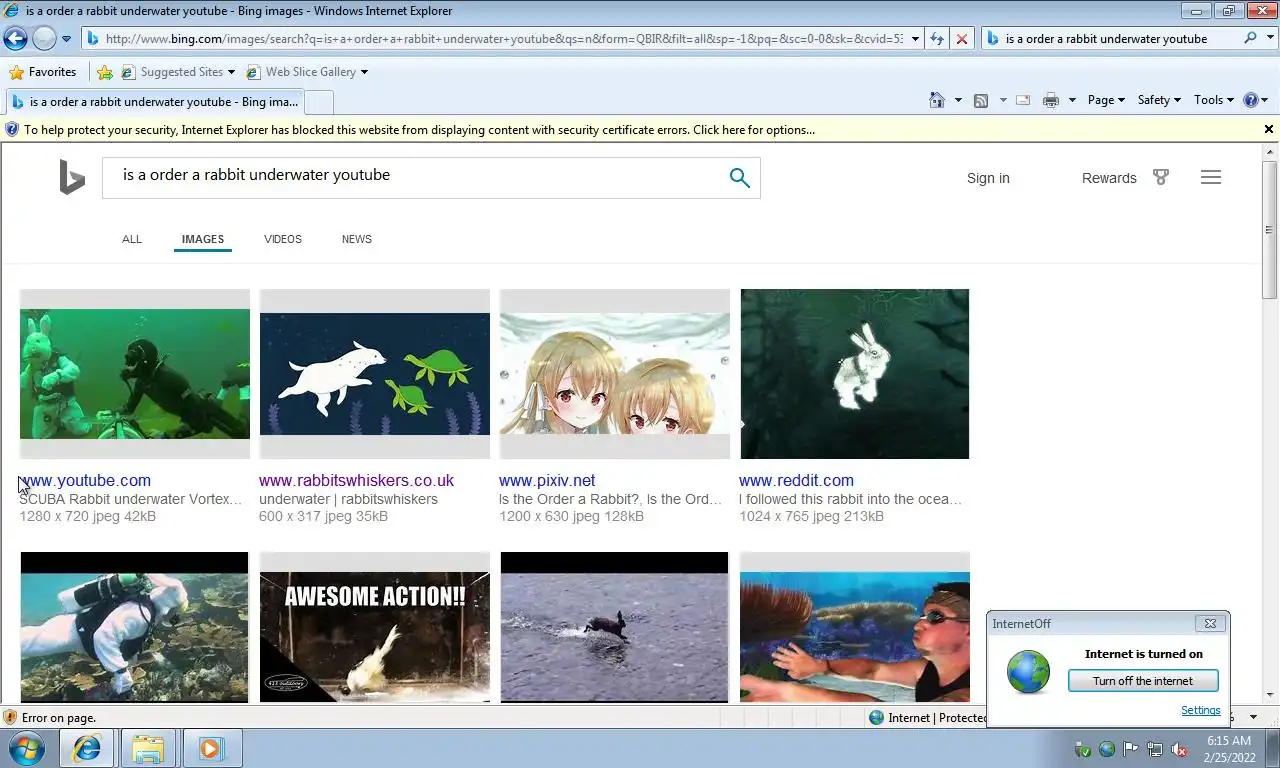
Task: Expand the Home button dropdown arrow
Action: tap(957, 100)
